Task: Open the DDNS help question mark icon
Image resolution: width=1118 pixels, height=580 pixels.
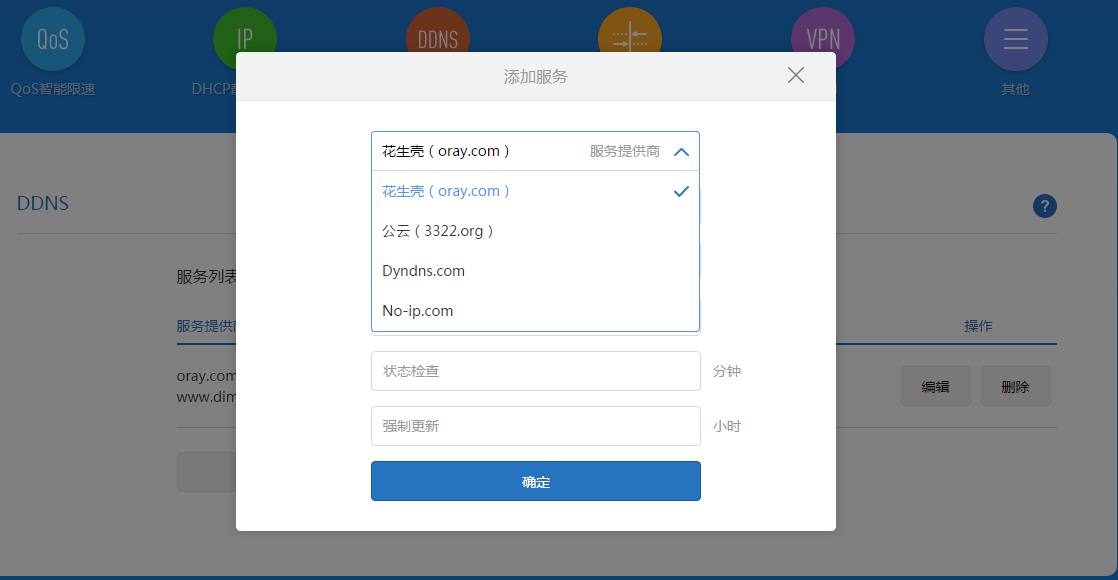Action: (x=1045, y=206)
